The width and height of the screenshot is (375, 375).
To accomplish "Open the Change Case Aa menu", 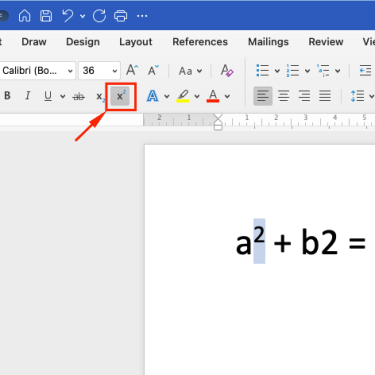I will point(190,71).
